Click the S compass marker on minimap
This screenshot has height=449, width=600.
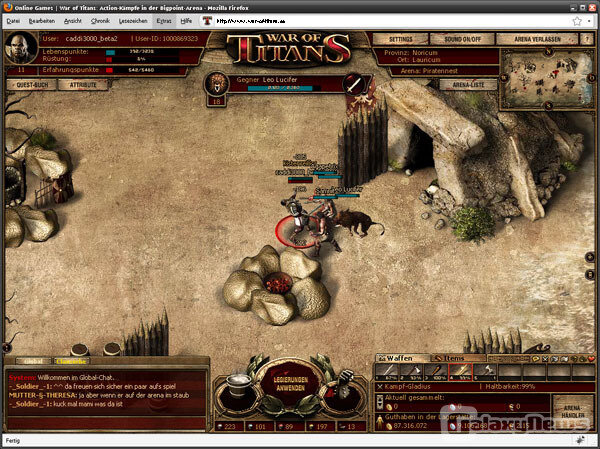coord(548,105)
